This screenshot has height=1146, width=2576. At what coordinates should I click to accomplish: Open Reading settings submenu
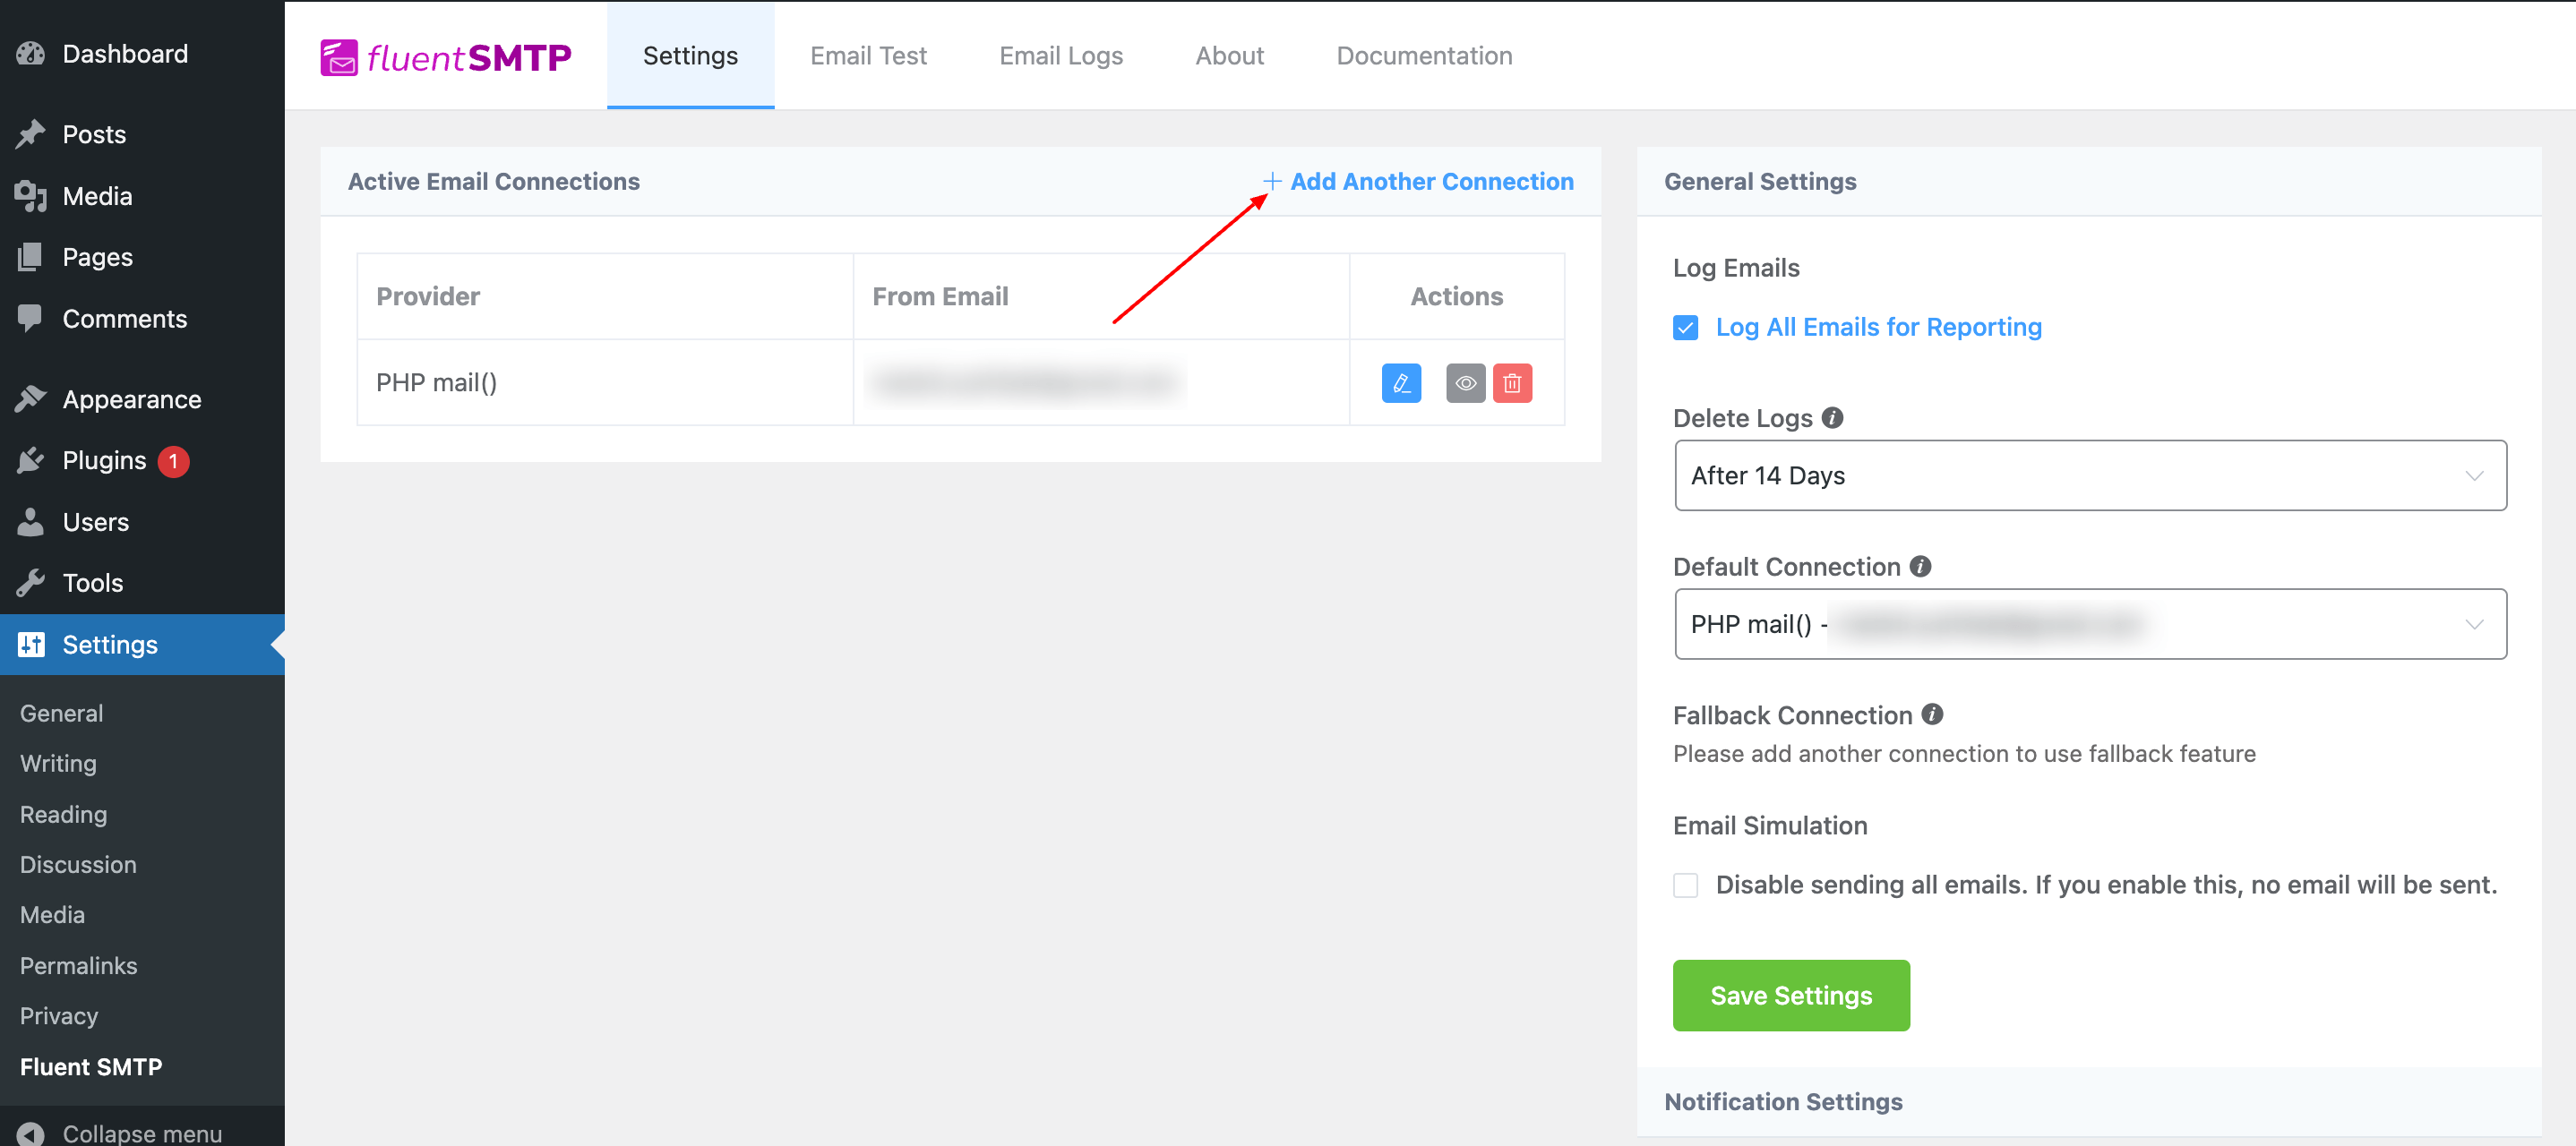[x=63, y=814]
